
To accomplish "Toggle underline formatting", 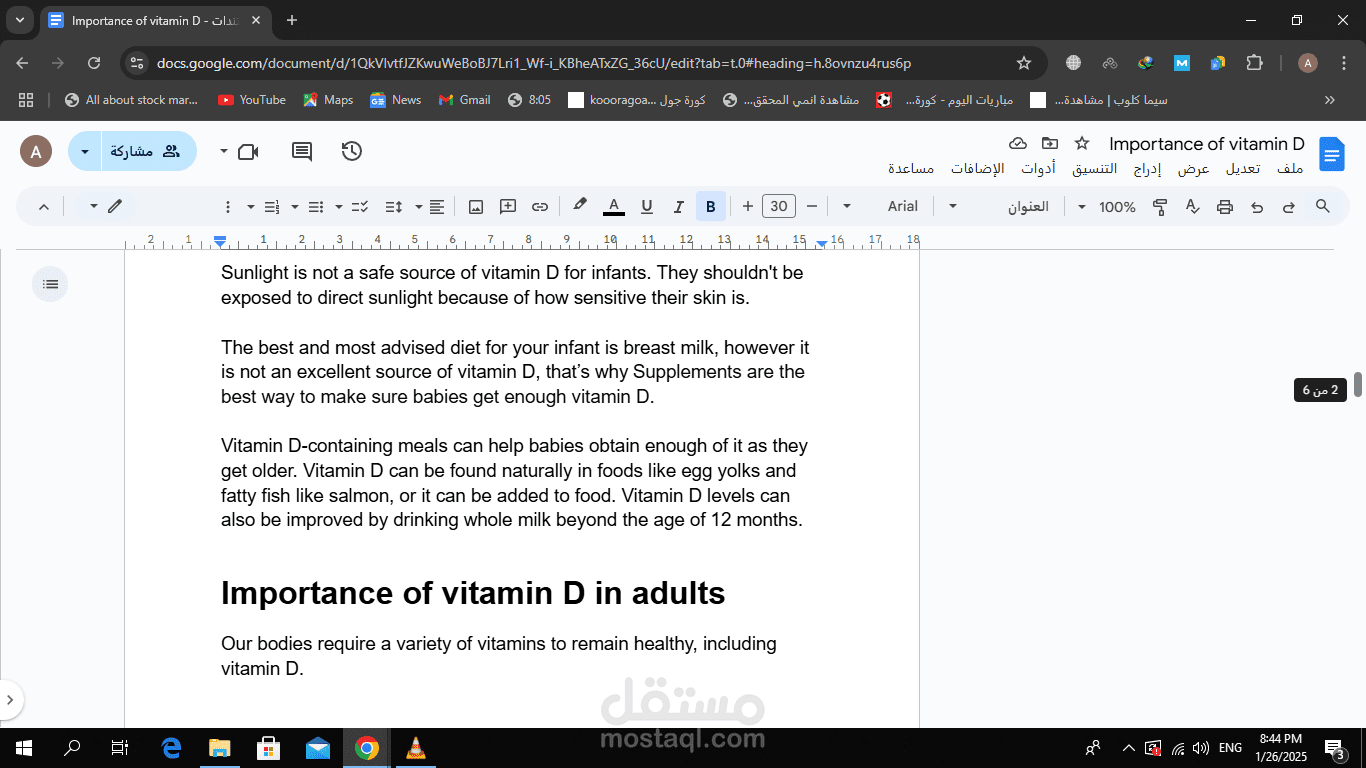I will [646, 207].
